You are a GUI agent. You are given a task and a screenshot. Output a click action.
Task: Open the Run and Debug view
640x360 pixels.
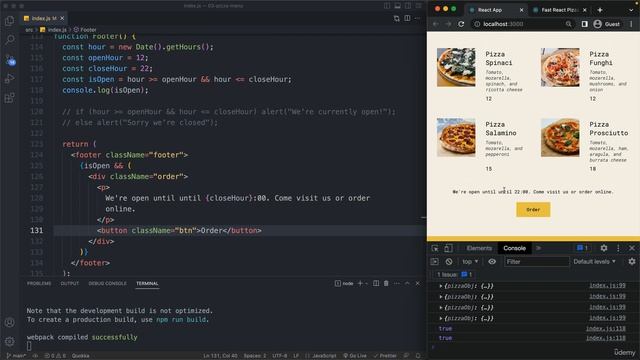tap(9, 79)
